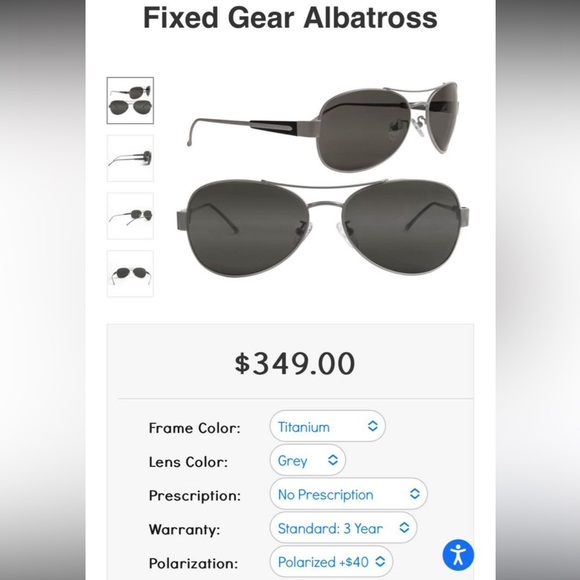Screen dimensions: 580x580
Task: Click the Lens Color dropdown arrows
Action: (x=333, y=460)
